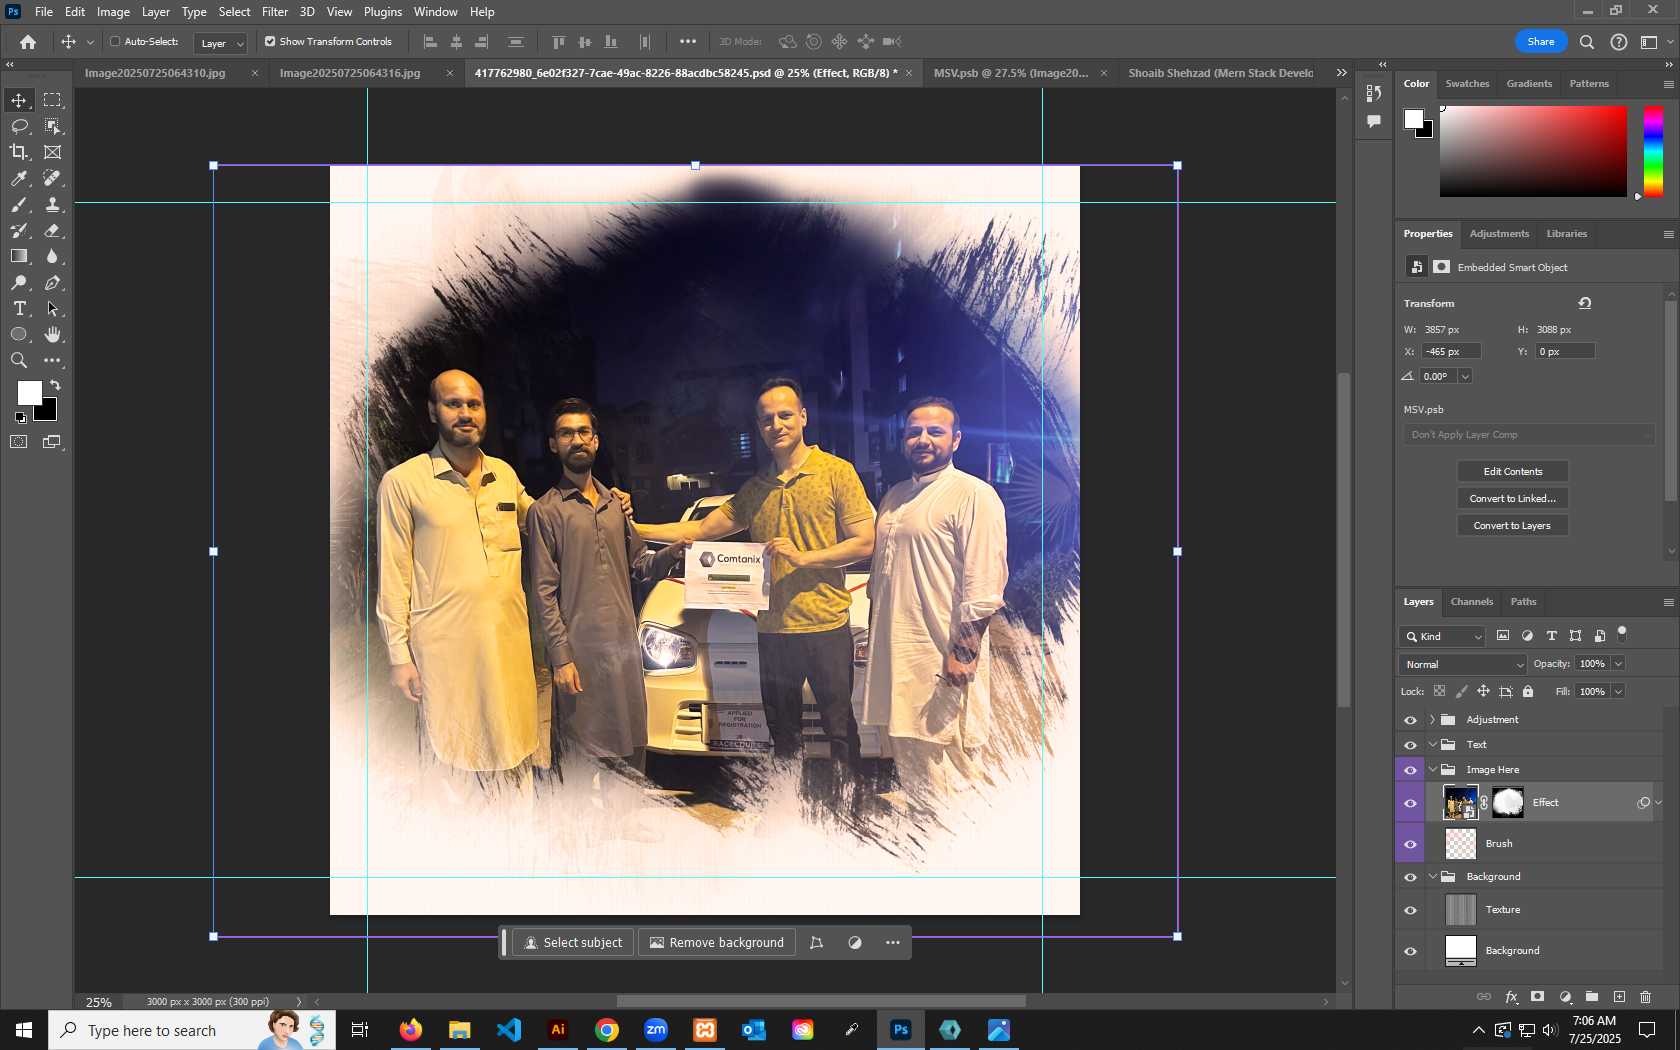Switch to the Swatches tab
Viewport: 1680px width, 1050px height.
click(1467, 84)
